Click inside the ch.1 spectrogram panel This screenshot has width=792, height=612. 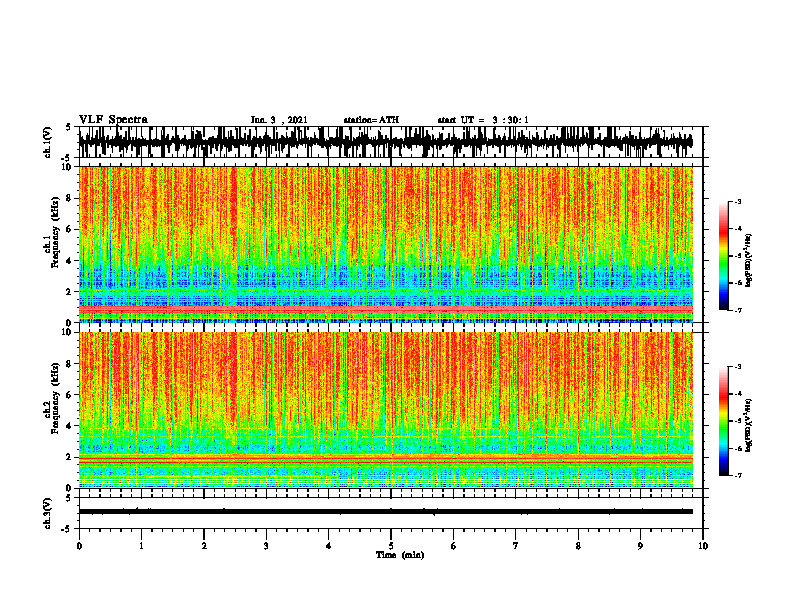386,244
